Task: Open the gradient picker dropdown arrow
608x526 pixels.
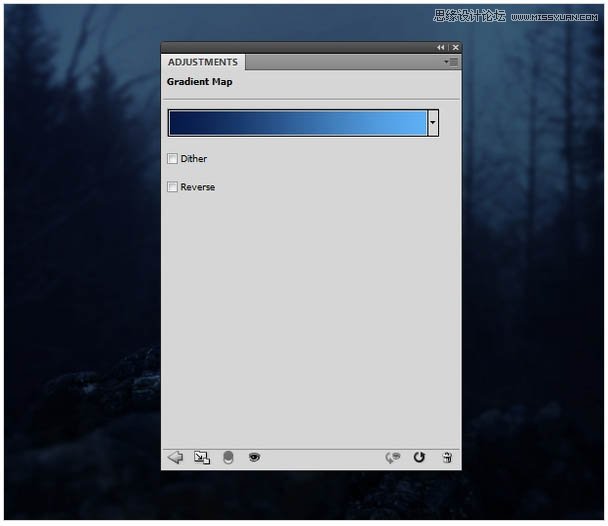Action: (x=433, y=123)
